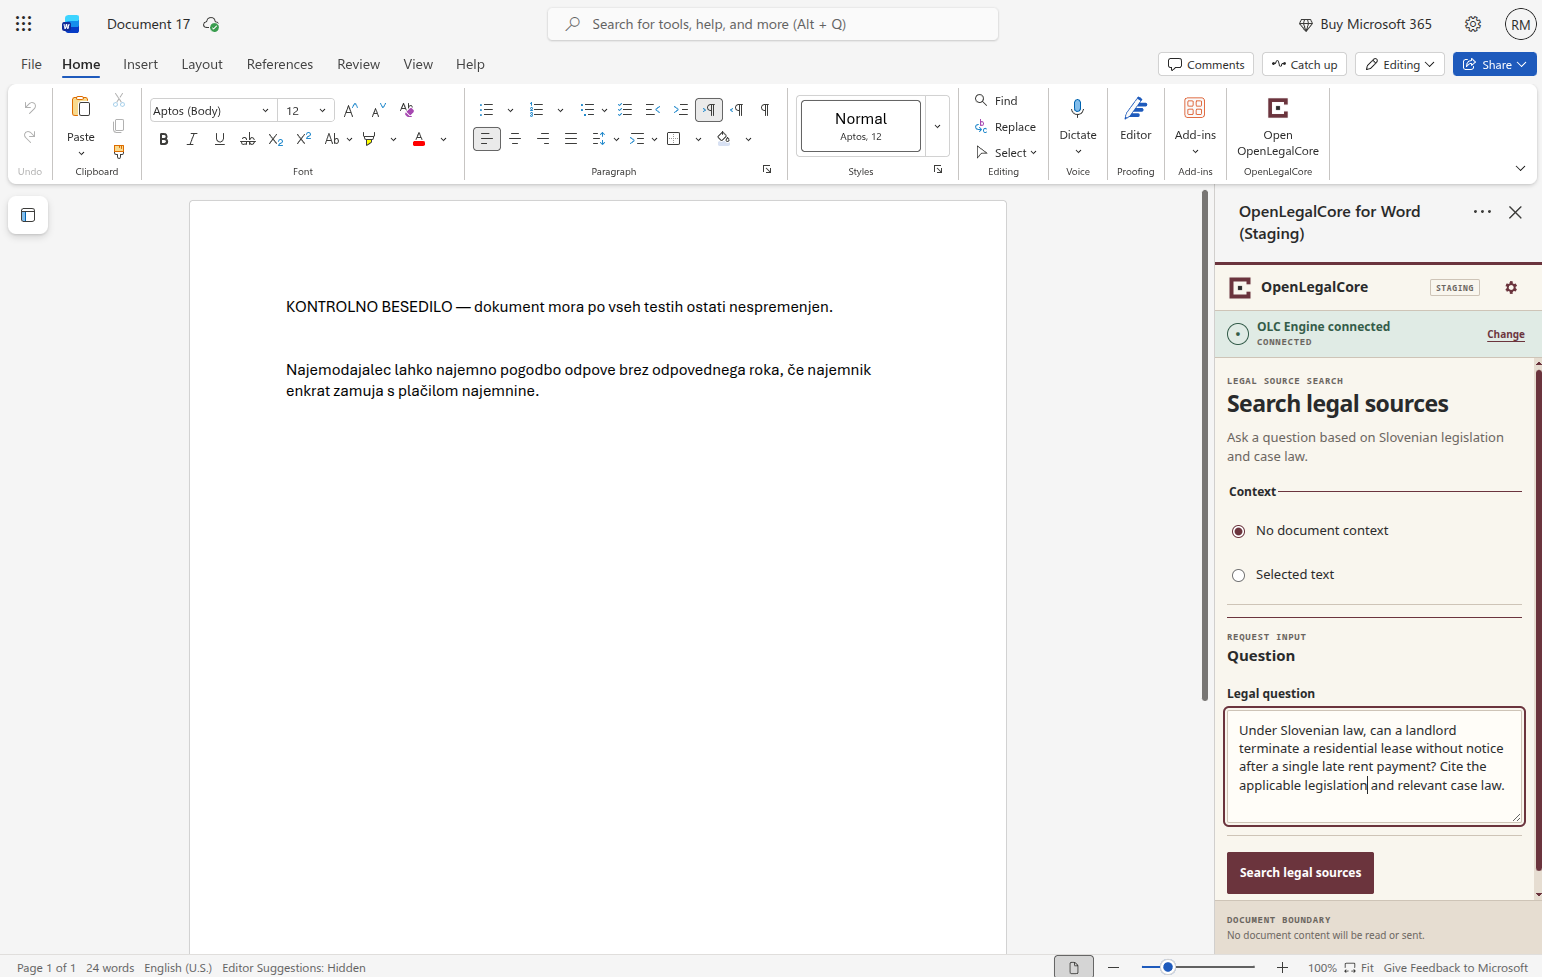Switch to the Layout tab

click(202, 64)
